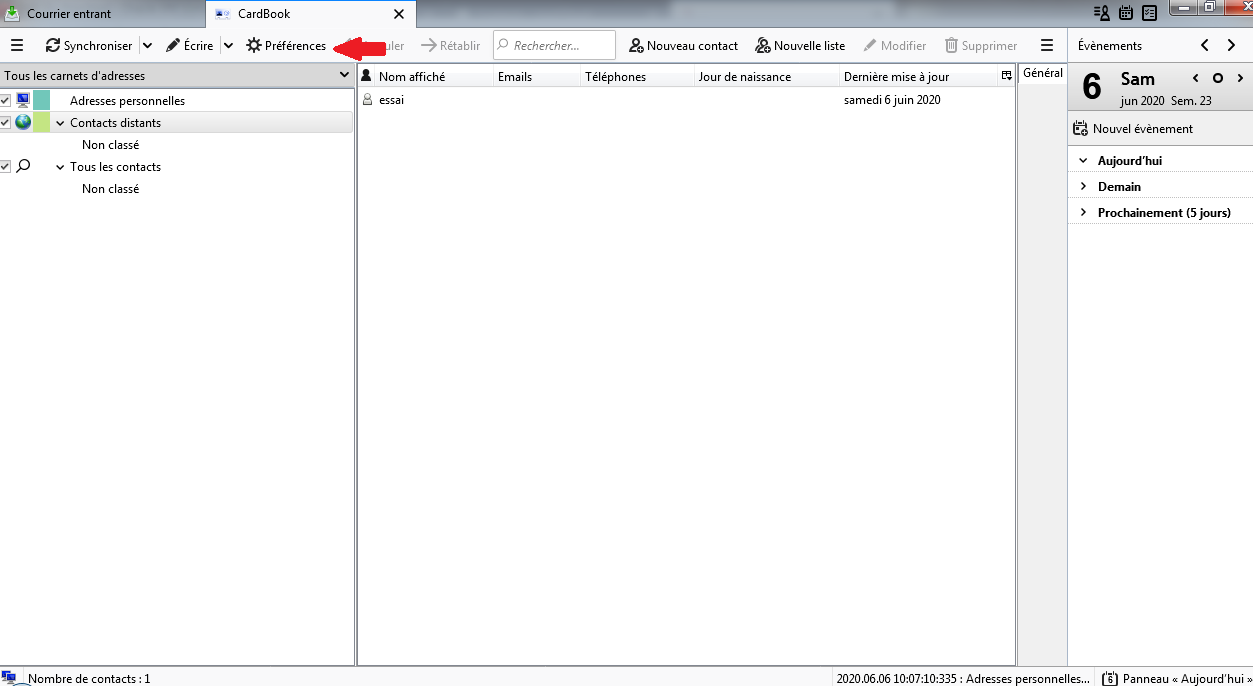Screen dimensions: 1253x686
Task: Select the Général tab
Action: coord(1042,73)
